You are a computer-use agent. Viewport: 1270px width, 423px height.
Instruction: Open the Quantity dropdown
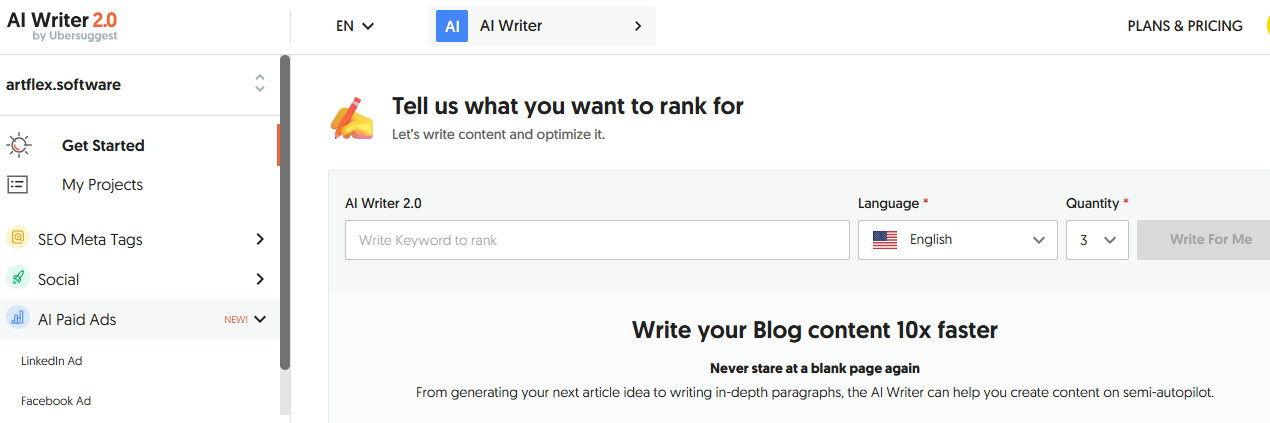(1097, 240)
